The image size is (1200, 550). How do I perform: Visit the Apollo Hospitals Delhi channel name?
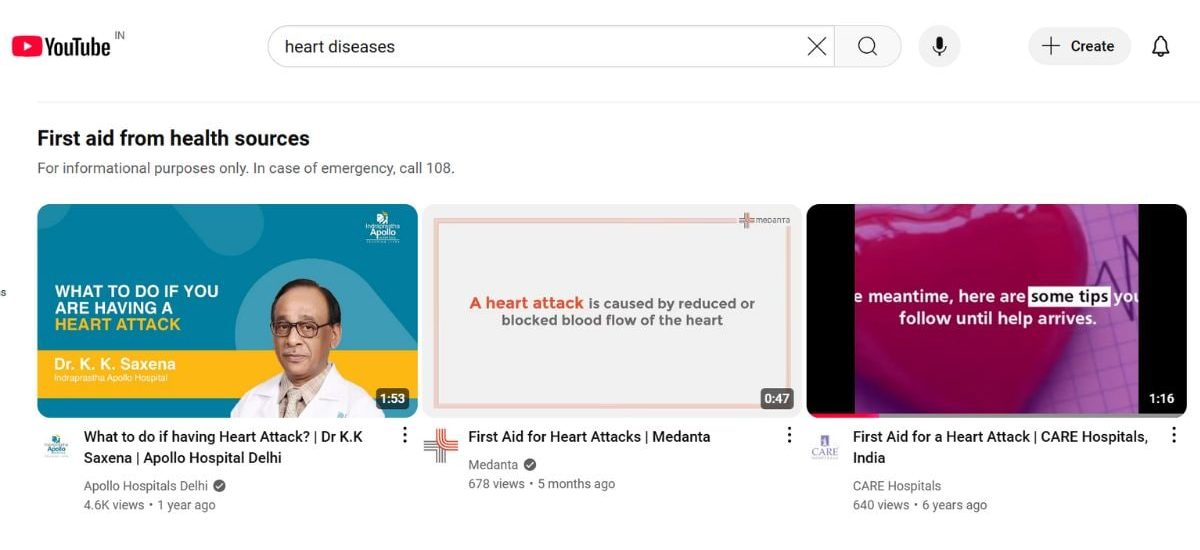click(146, 486)
